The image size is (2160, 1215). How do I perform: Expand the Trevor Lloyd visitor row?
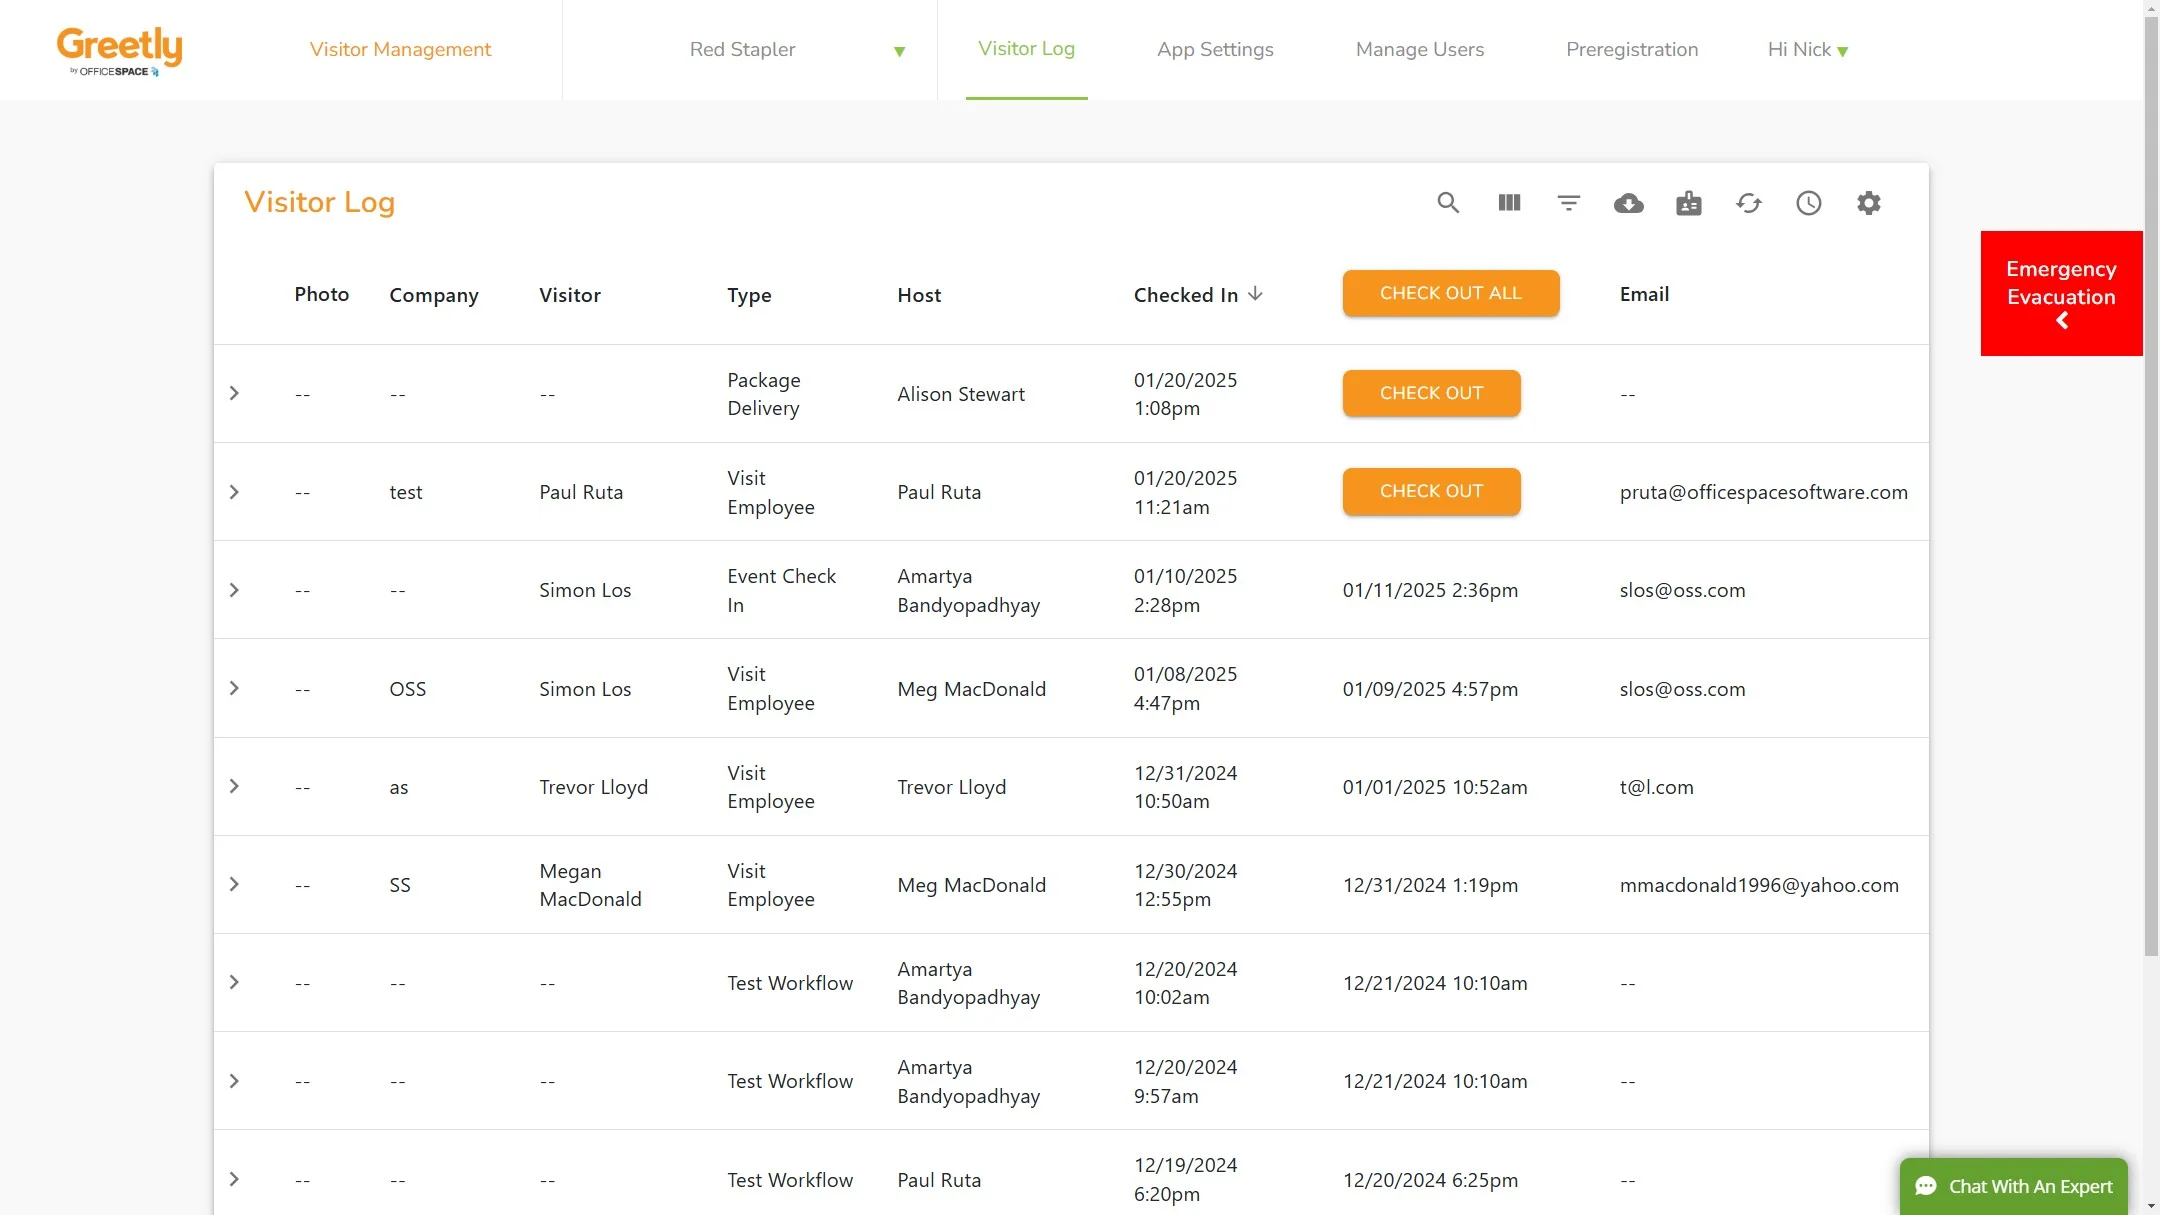coord(234,786)
